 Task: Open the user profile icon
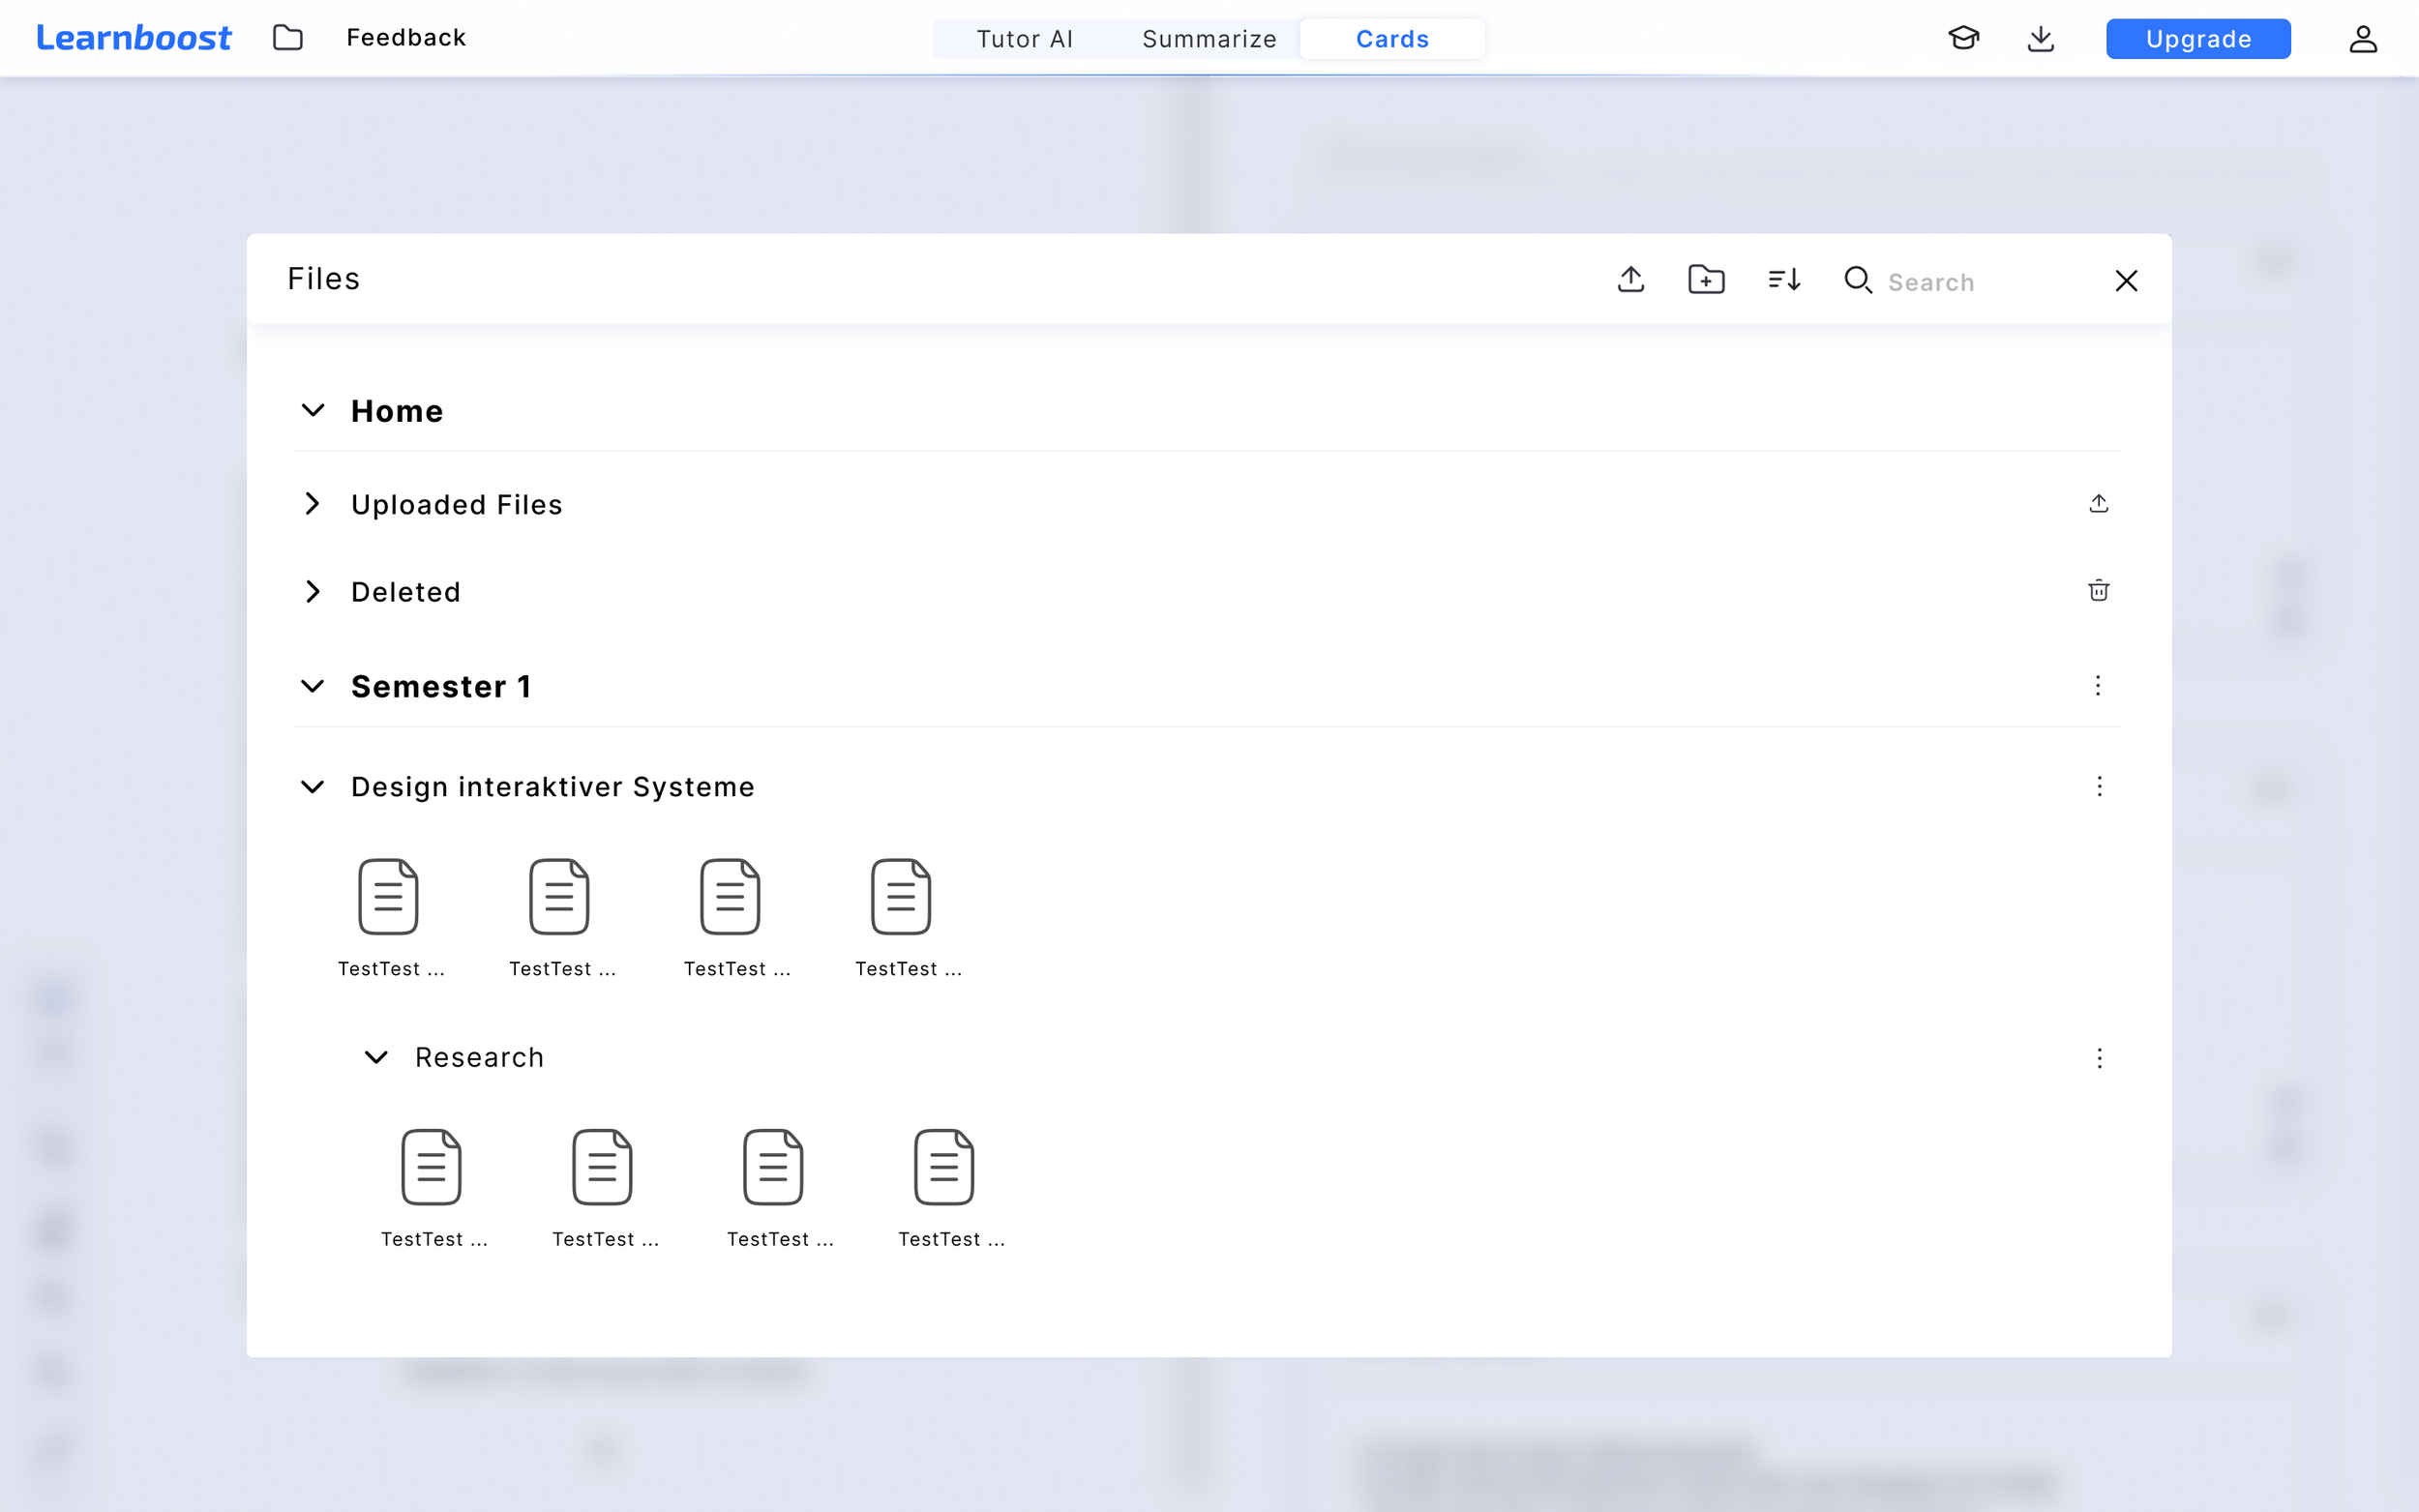pyautogui.click(x=2363, y=38)
